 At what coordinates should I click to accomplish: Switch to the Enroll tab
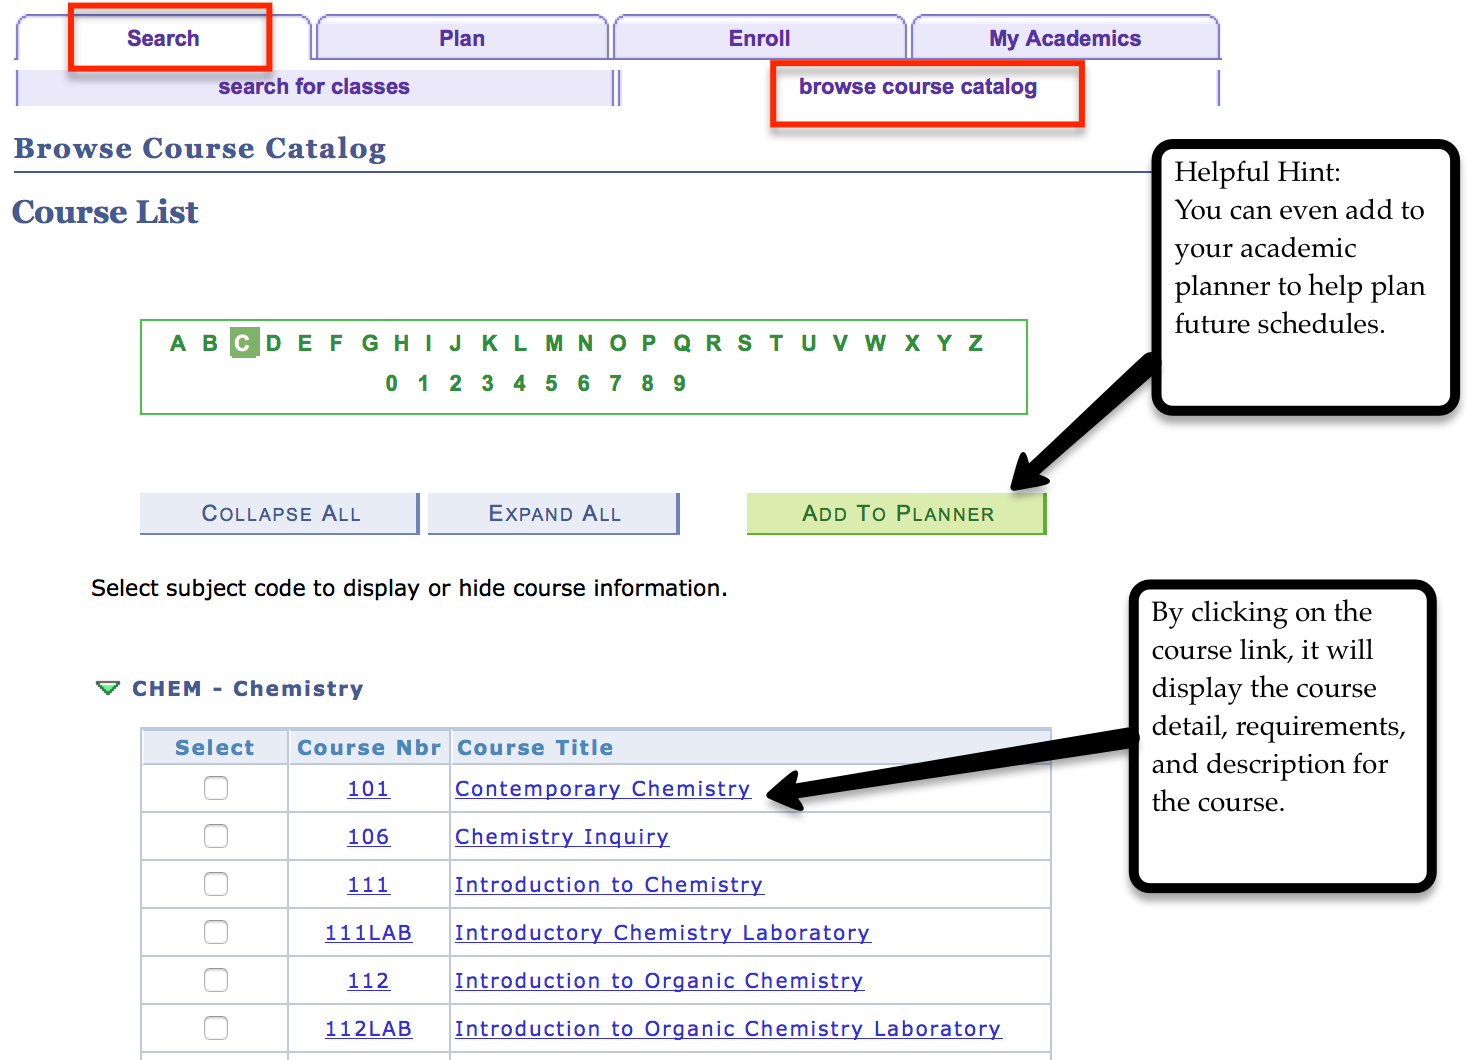[759, 39]
